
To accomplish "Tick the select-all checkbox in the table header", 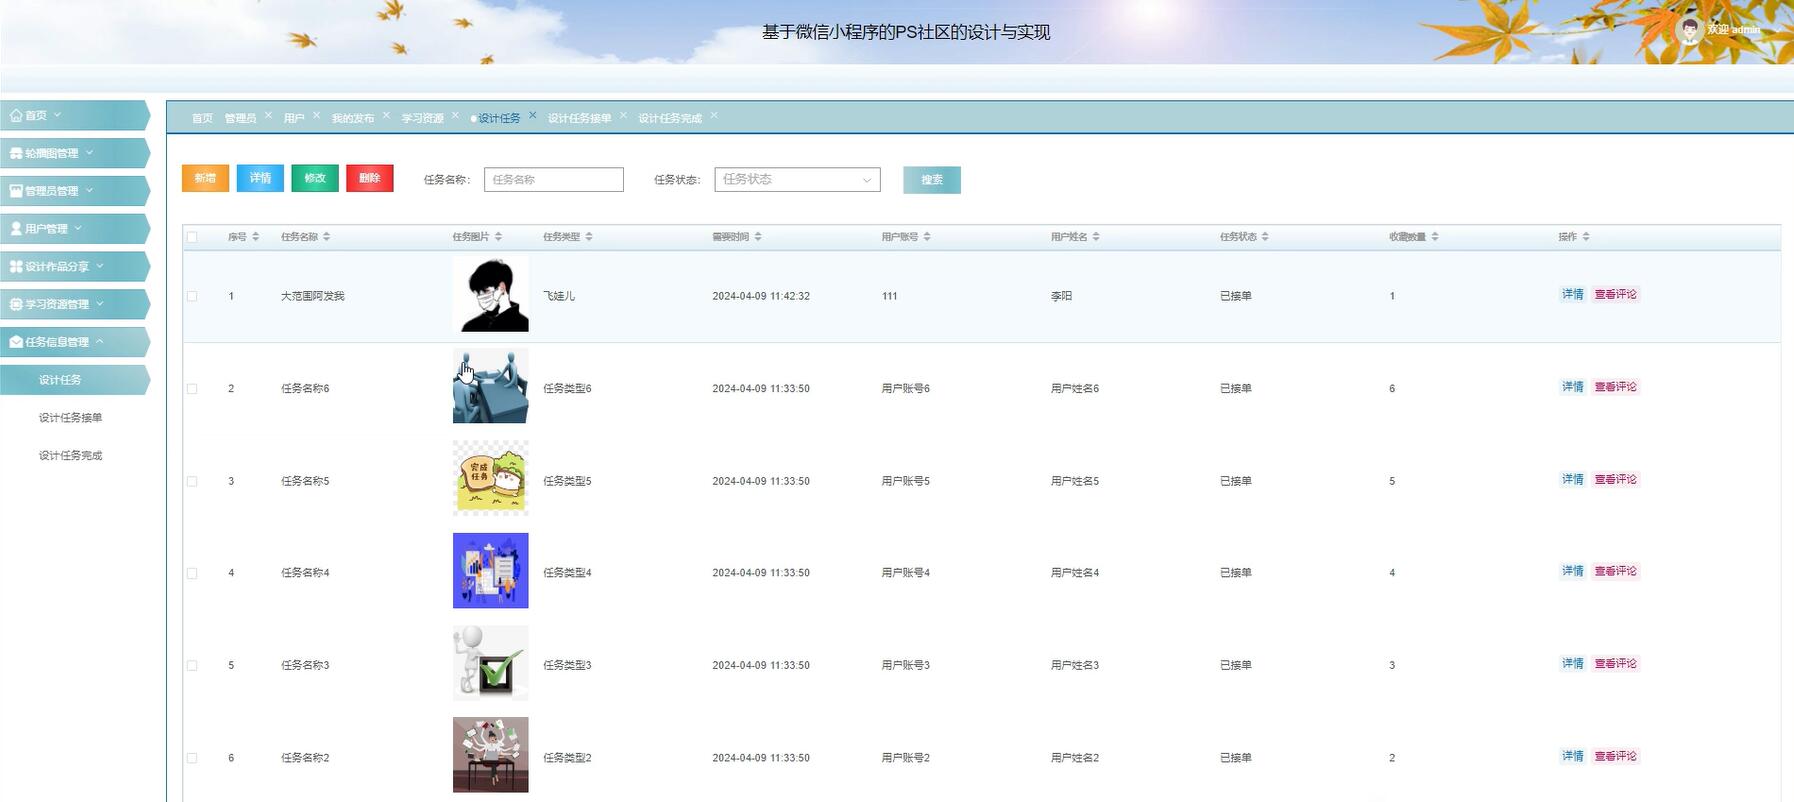I will click(192, 237).
